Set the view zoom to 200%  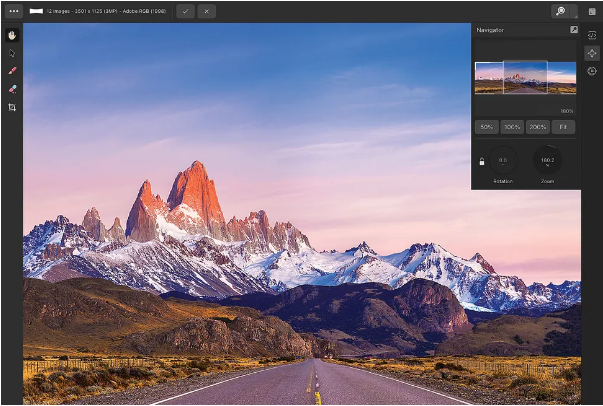pyautogui.click(x=538, y=127)
